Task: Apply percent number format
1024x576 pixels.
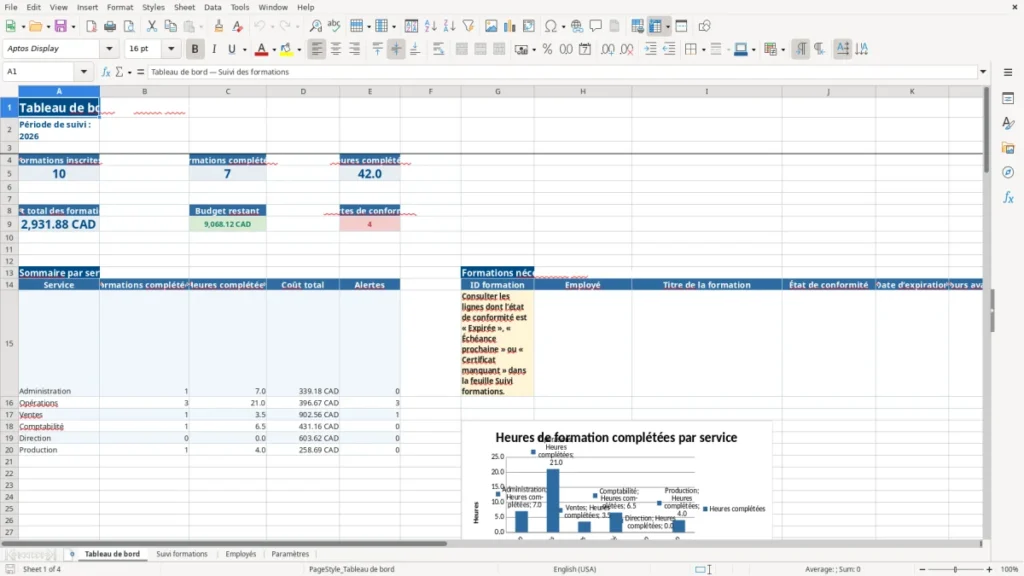Action: coord(547,49)
